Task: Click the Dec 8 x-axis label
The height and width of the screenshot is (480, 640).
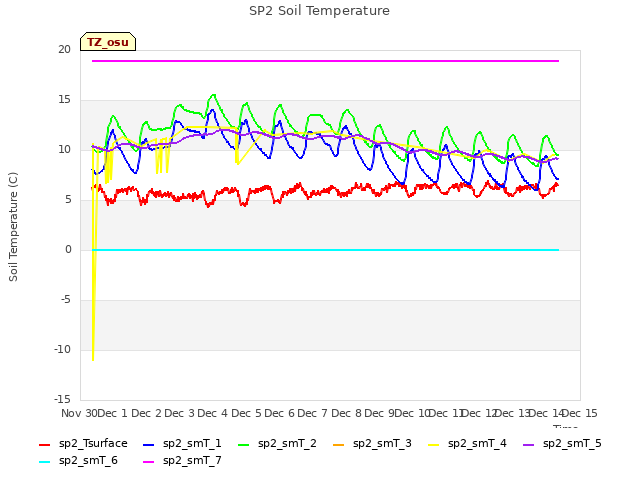Action: coord(346,413)
